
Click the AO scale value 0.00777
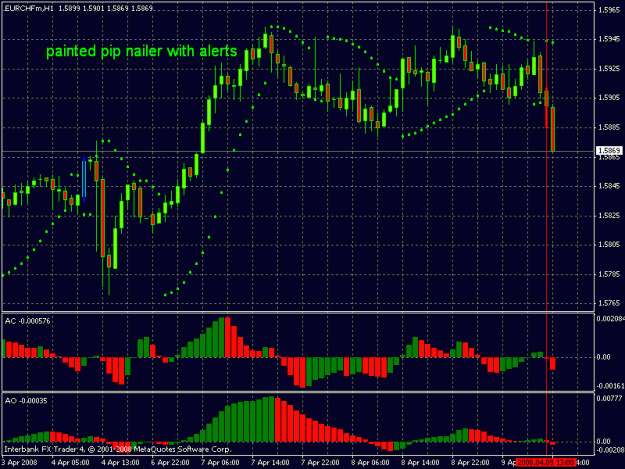[x=610, y=398]
